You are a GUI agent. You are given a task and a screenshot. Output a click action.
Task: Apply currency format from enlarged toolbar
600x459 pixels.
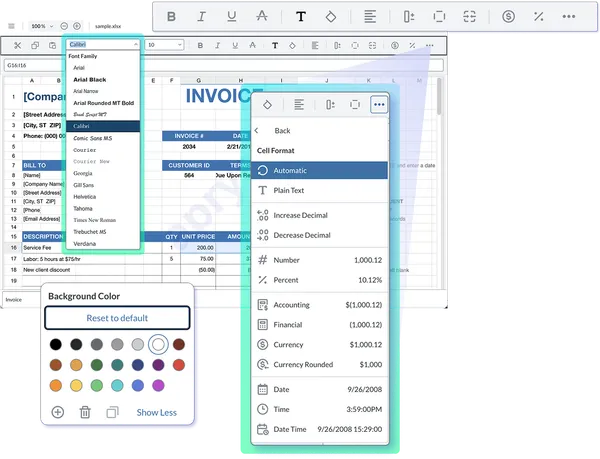coord(508,16)
